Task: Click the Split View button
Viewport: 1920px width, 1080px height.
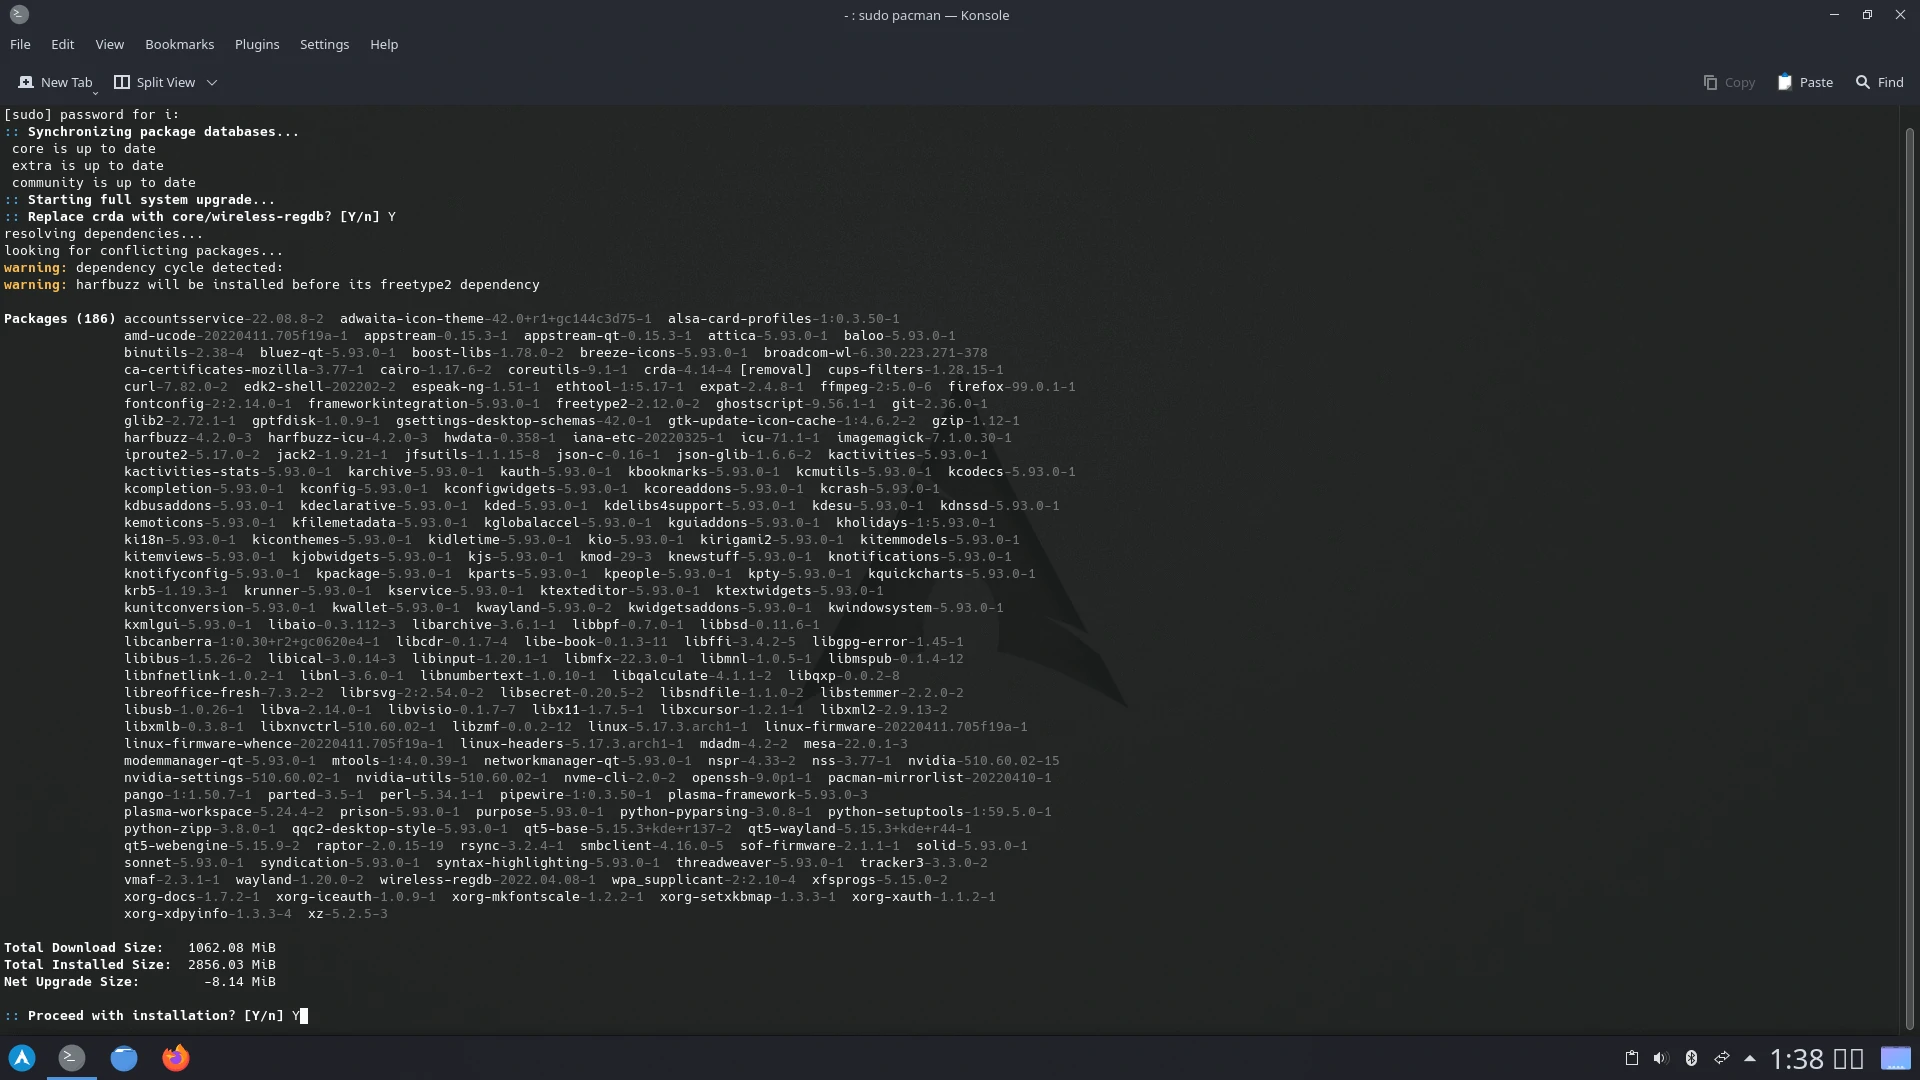Action: [x=155, y=82]
